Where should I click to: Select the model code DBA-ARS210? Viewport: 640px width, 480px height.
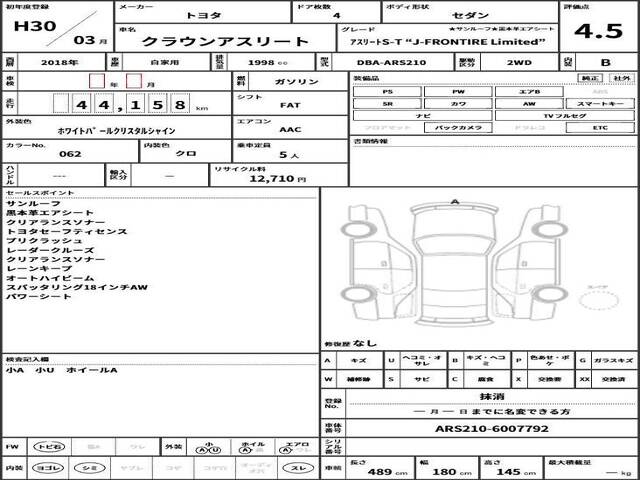pos(391,62)
